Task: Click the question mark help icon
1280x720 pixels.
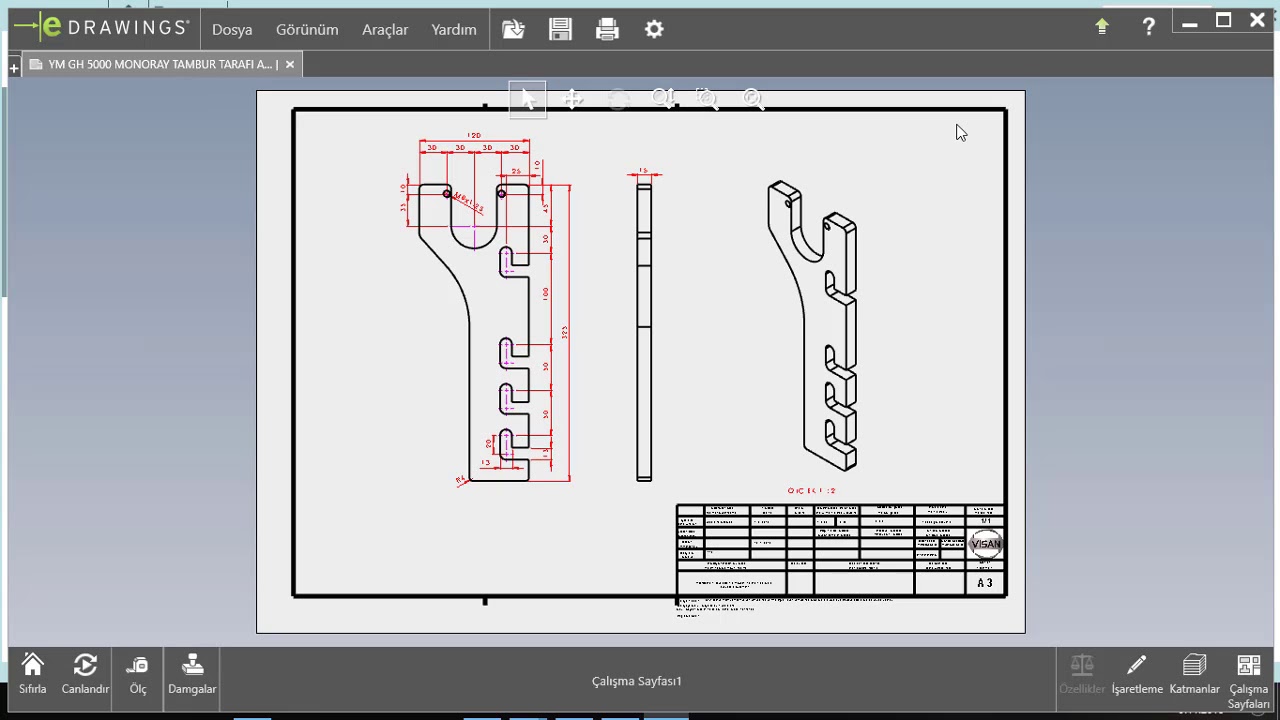Action: (1149, 27)
